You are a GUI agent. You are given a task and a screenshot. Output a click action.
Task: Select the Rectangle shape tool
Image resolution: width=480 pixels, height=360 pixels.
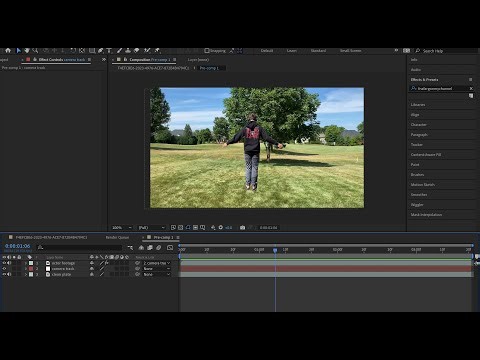tap(92, 50)
